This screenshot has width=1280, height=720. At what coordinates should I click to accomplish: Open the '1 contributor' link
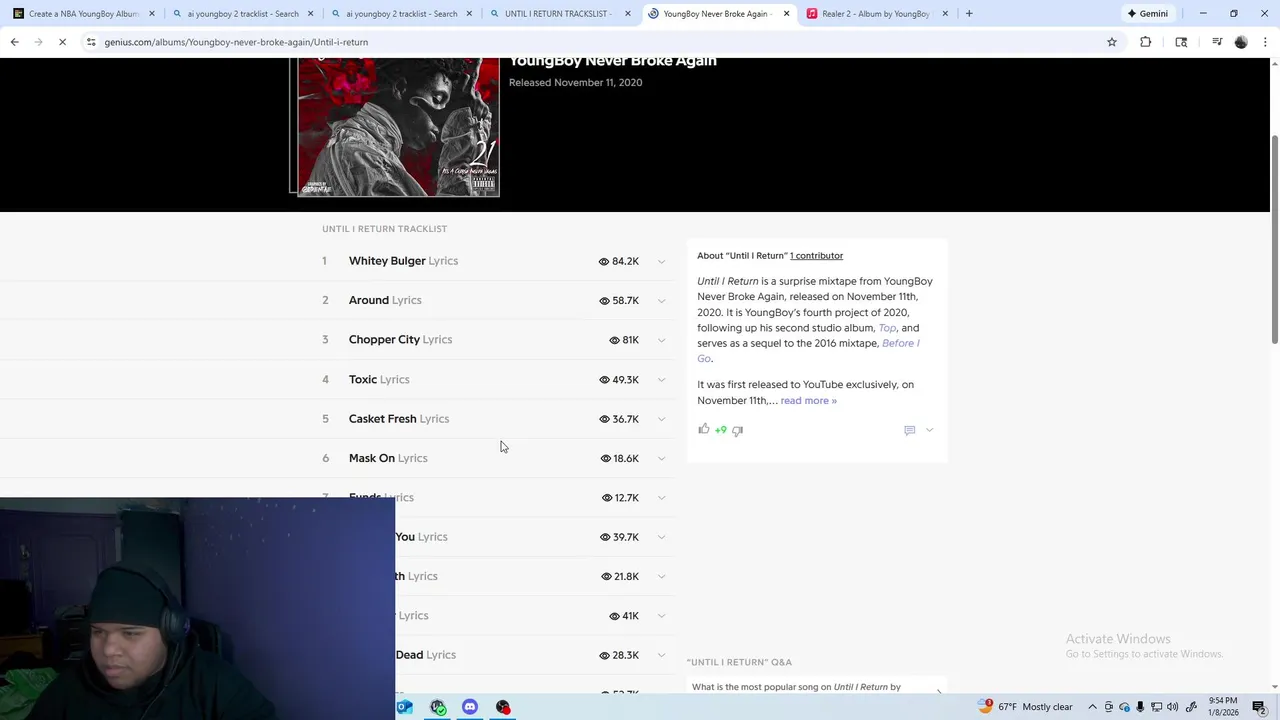816,255
